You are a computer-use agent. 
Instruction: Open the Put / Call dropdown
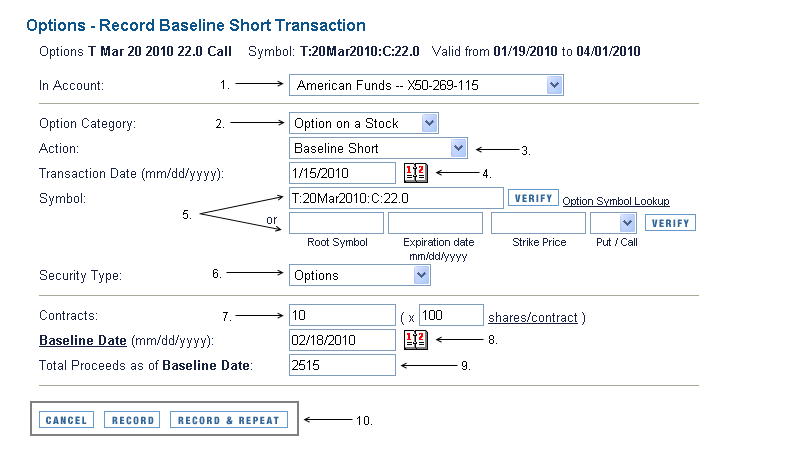tap(613, 223)
